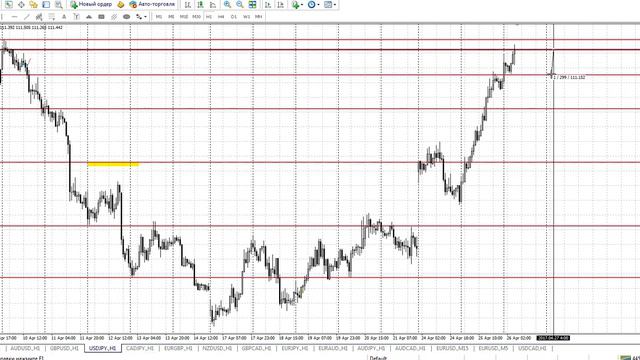Click the highlighted 2017.04.27 date label
The width and height of the screenshot is (640, 360).
[553, 338]
